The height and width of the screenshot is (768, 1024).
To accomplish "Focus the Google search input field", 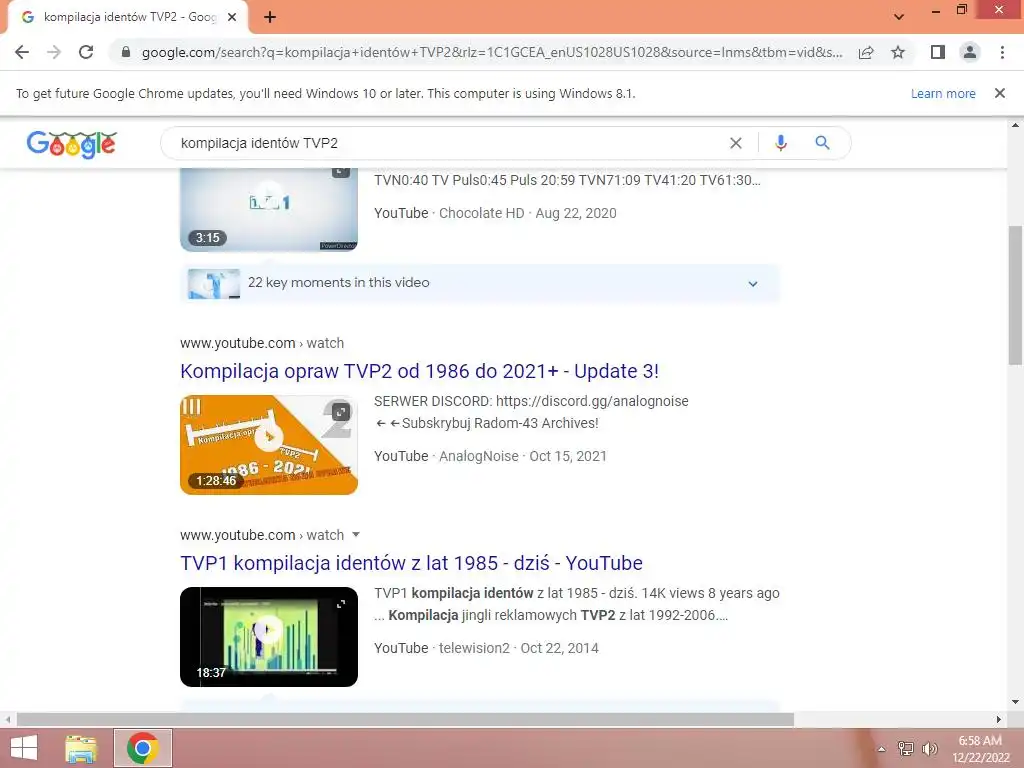I will (x=451, y=143).
